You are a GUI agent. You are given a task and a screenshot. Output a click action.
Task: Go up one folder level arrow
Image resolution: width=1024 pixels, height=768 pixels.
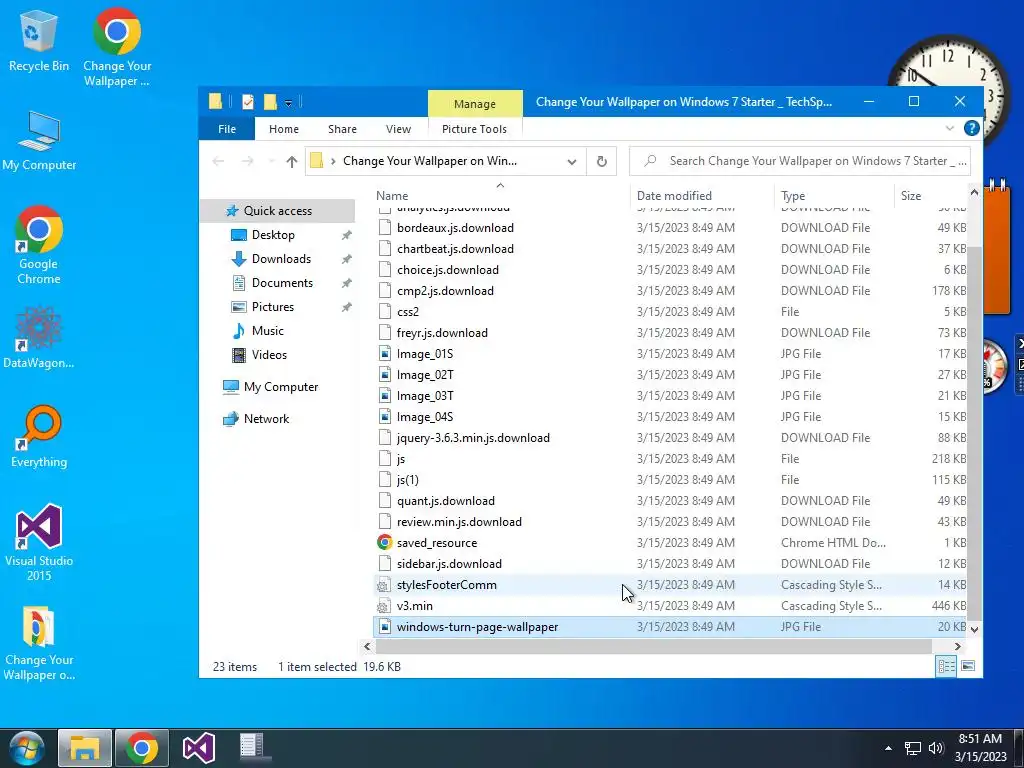pyautogui.click(x=291, y=161)
